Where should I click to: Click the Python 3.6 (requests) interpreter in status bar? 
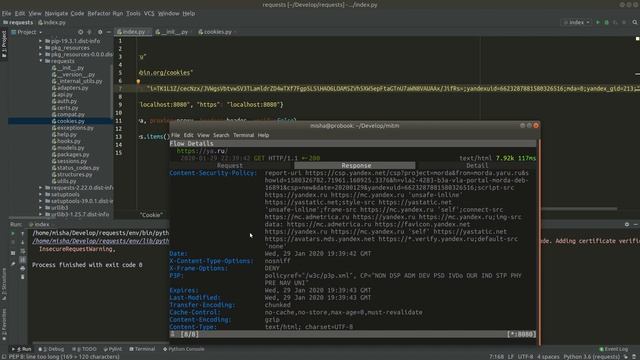591,357
